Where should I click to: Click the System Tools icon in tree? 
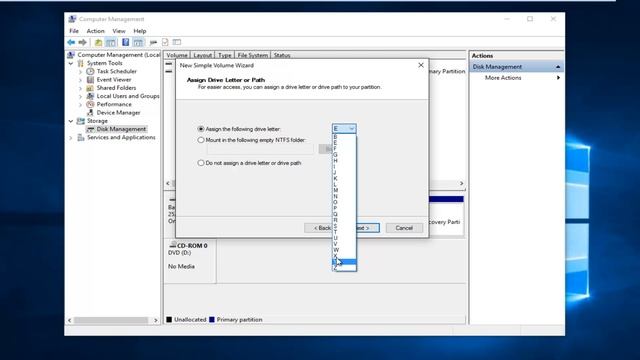click(81, 63)
